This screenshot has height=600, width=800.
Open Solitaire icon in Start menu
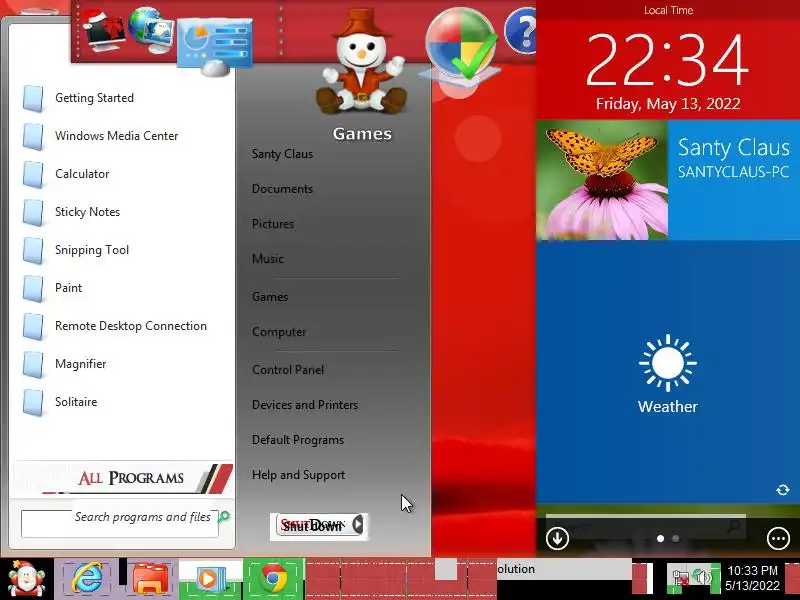click(33, 403)
